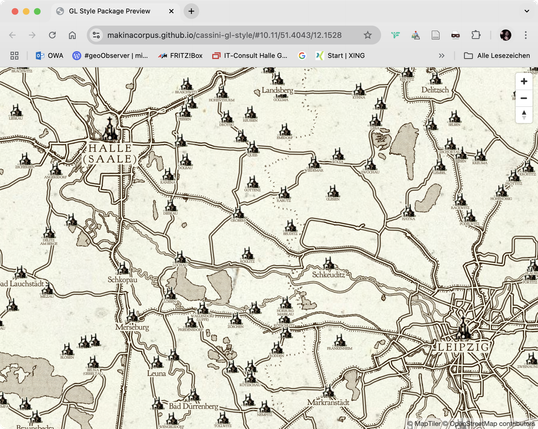538x429 pixels.
Task: Open OWA bookmark
Action: (x=49, y=56)
